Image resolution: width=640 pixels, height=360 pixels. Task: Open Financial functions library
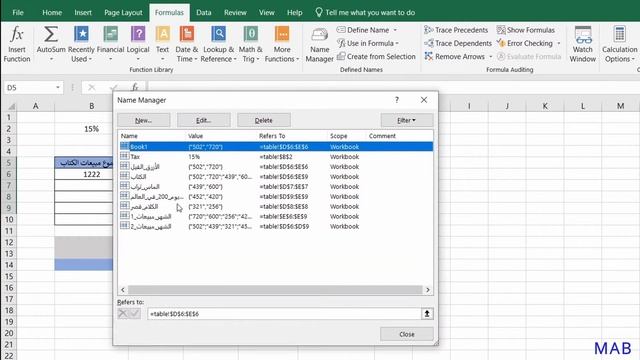[x=110, y=44]
